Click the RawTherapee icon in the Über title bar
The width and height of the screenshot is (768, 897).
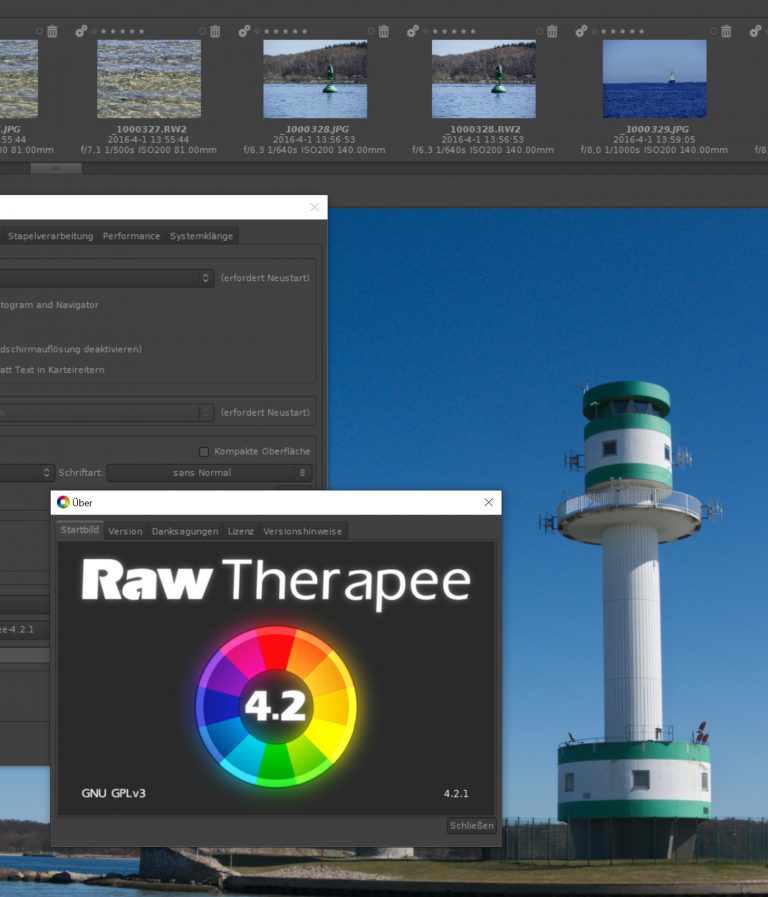point(63,502)
